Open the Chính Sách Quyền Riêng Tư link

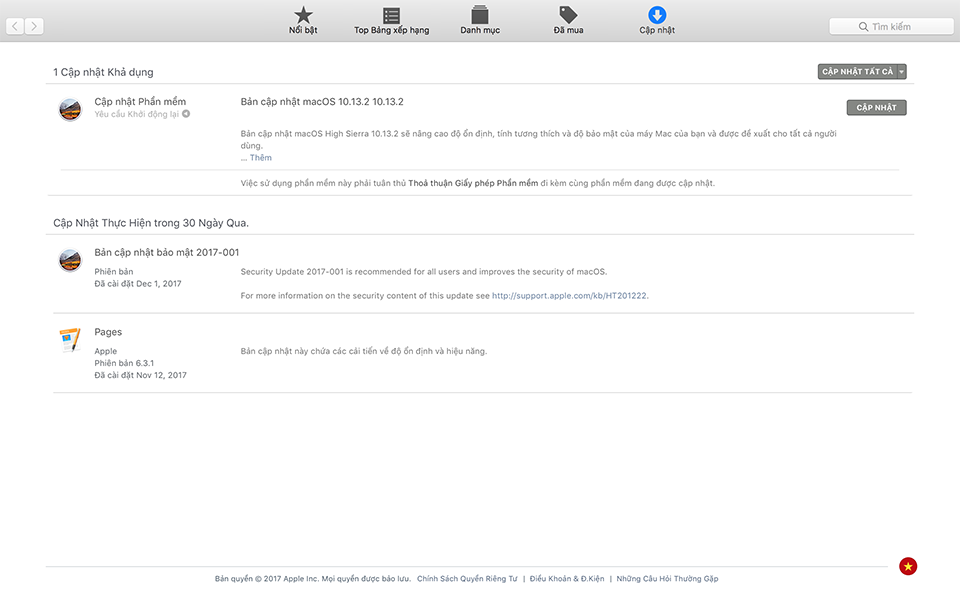(x=467, y=579)
